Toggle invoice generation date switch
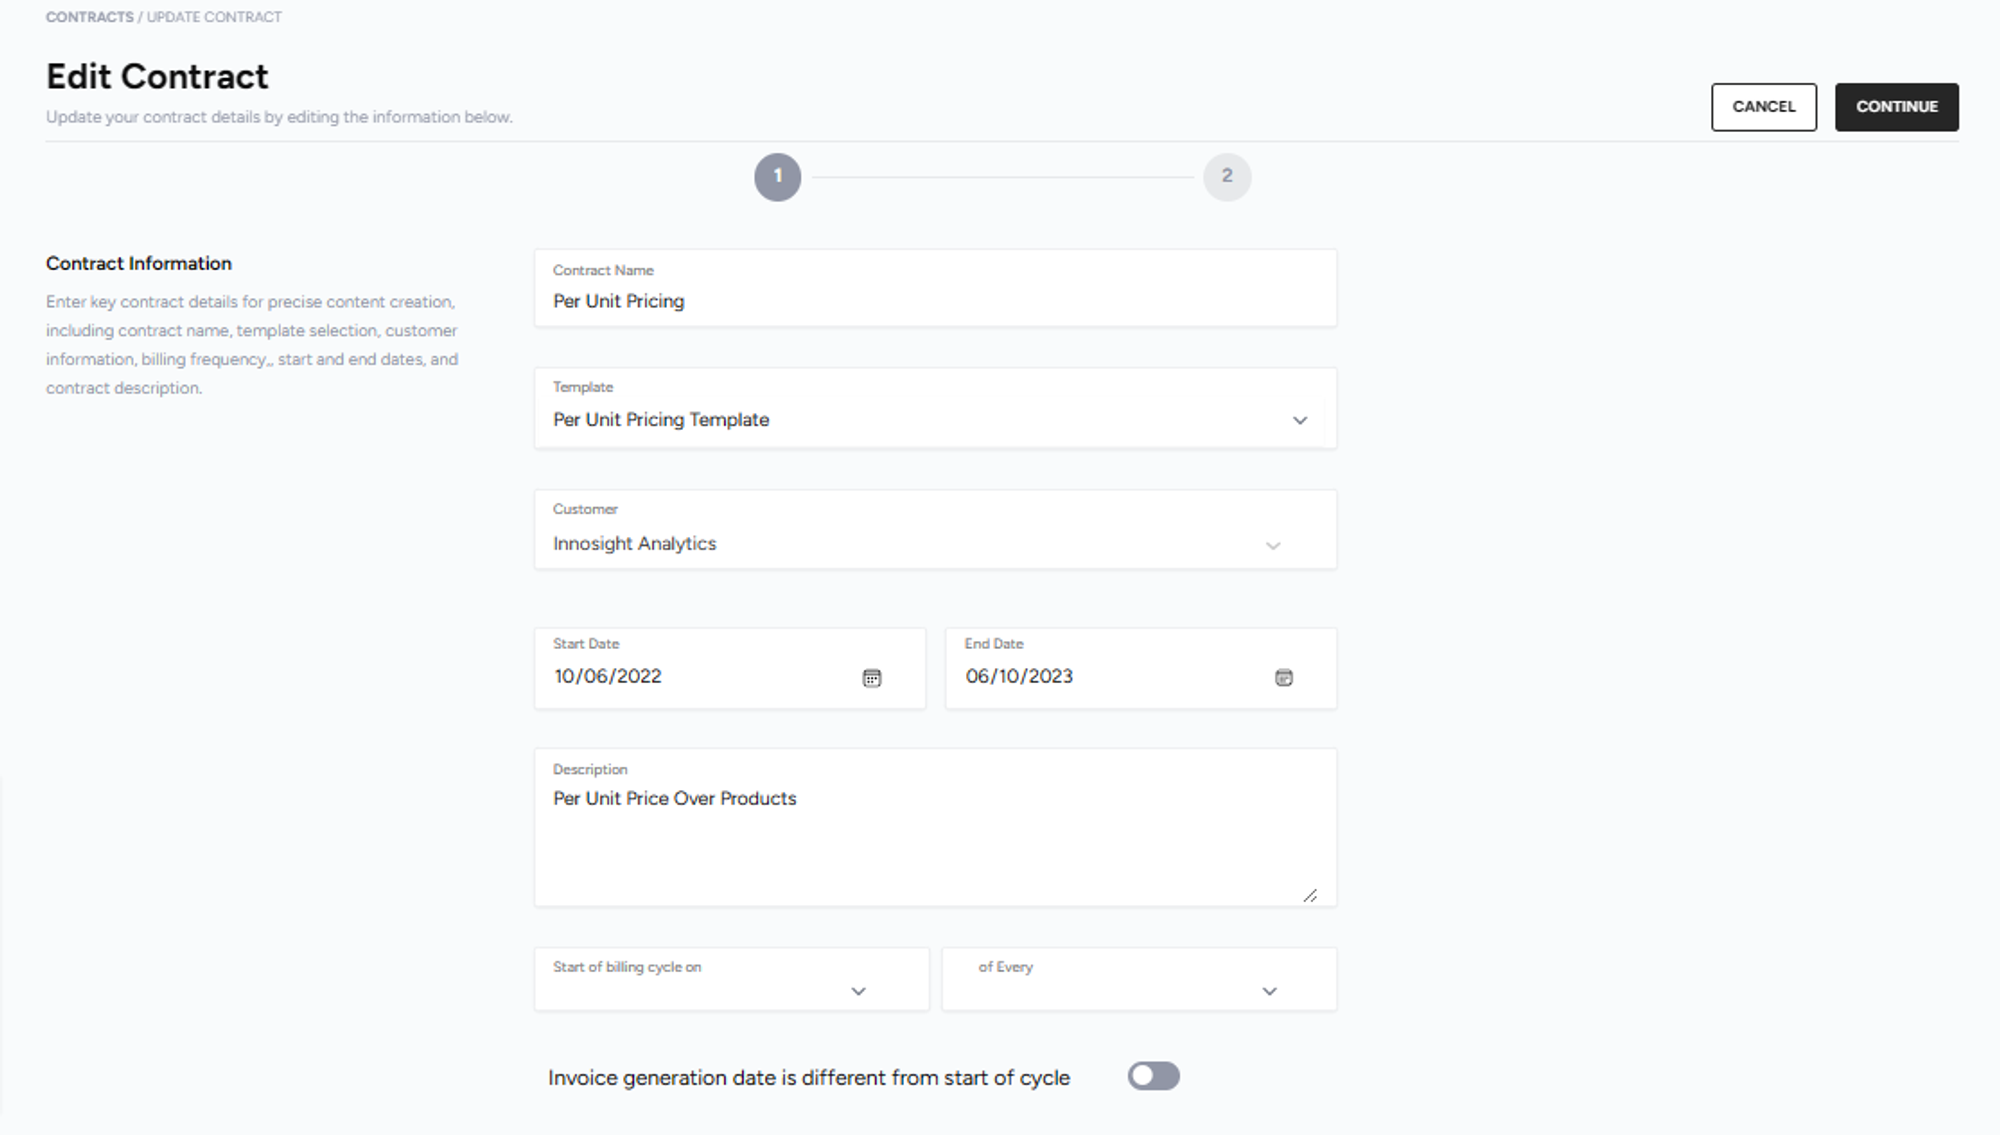 coord(1153,1076)
